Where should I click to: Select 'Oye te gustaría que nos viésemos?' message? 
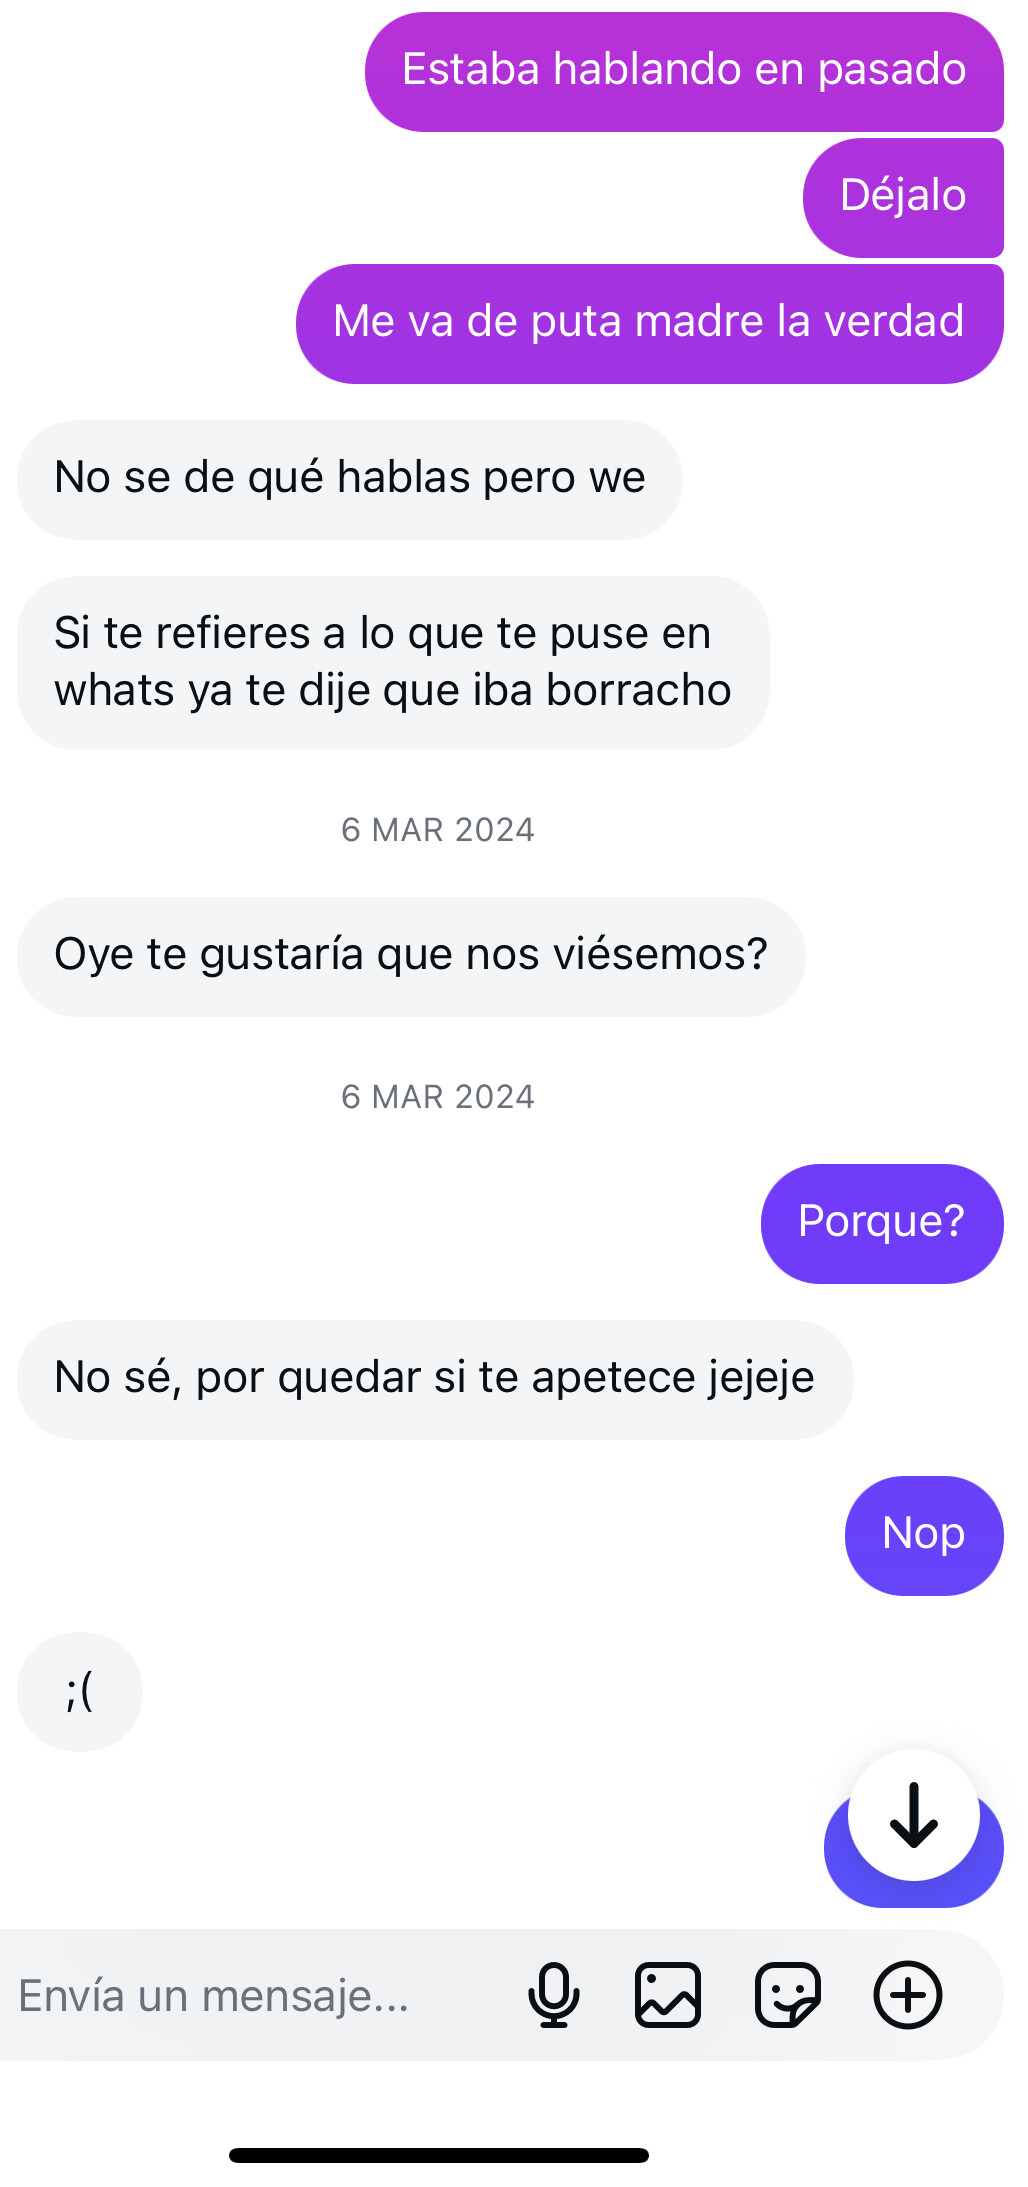tap(410, 956)
